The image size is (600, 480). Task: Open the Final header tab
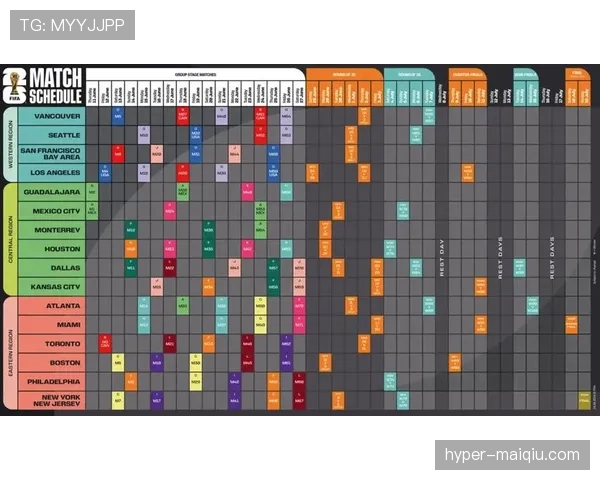click(578, 74)
